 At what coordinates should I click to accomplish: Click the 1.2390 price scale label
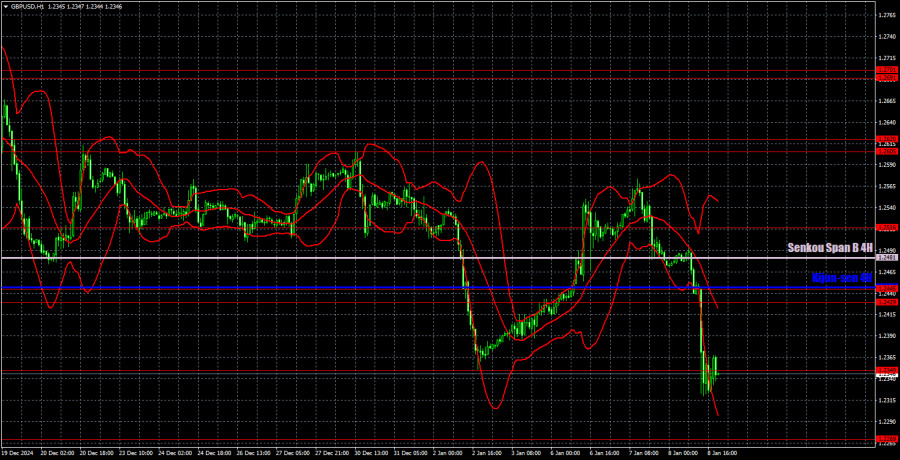(x=885, y=337)
